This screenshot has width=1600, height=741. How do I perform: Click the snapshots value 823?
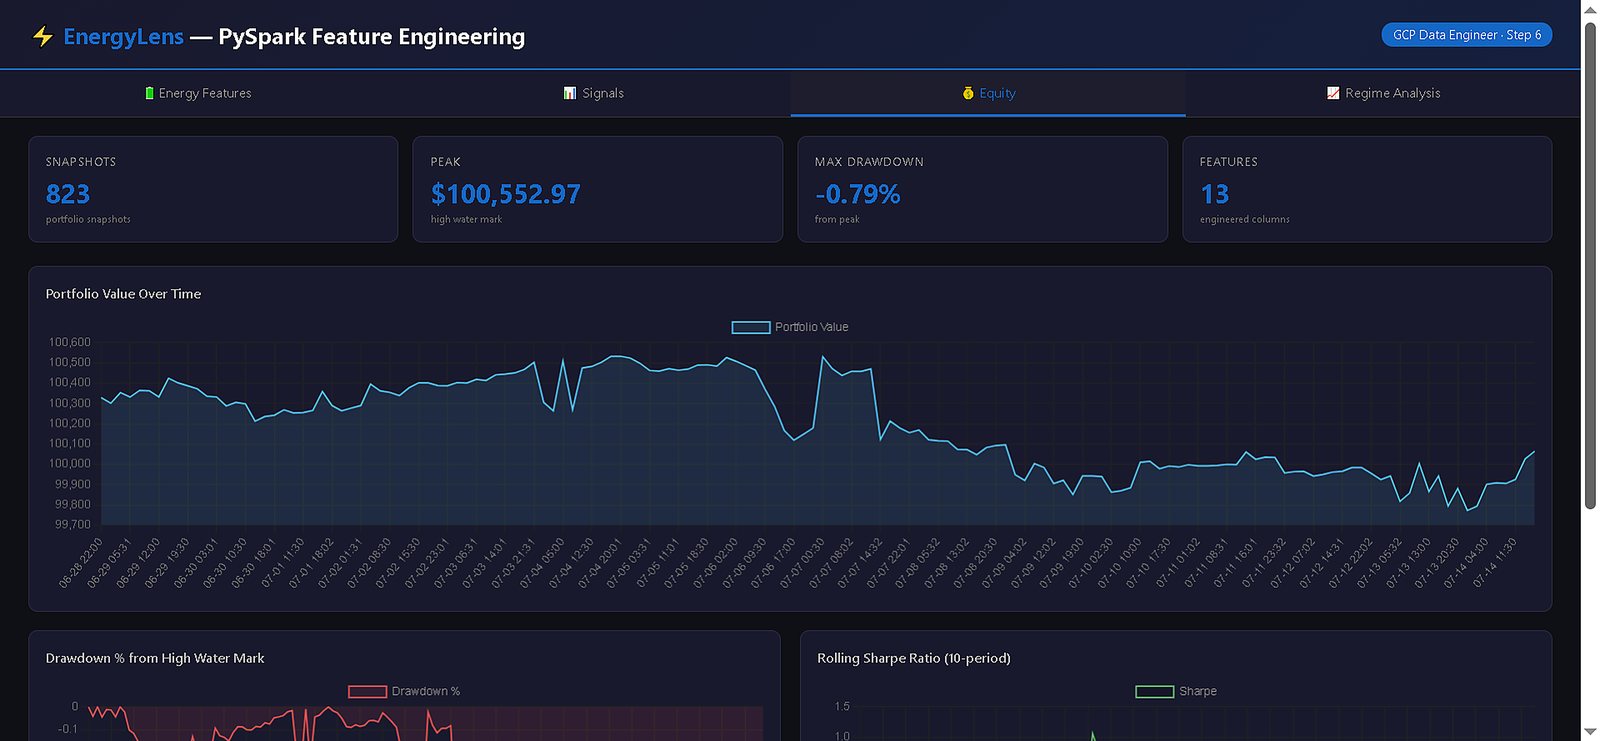coord(68,194)
